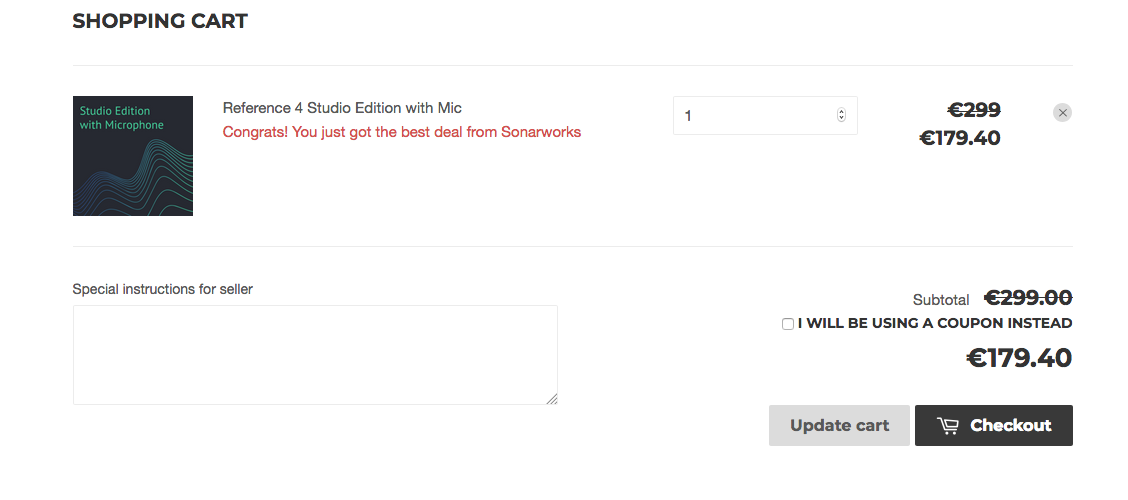Decrease quantity using the stepper down arrow
The image size is (1128, 500).
tap(841, 119)
